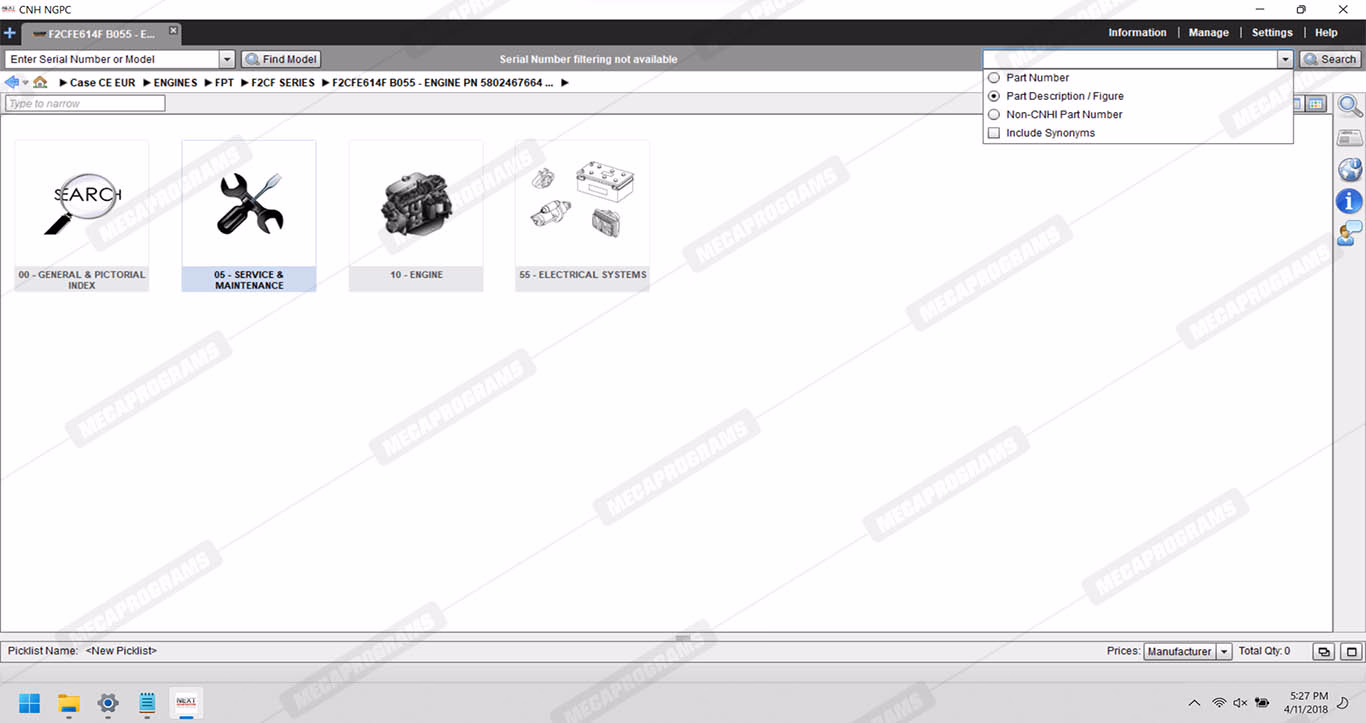Open the 10 - ENGINE thumbnail

[x=416, y=215]
